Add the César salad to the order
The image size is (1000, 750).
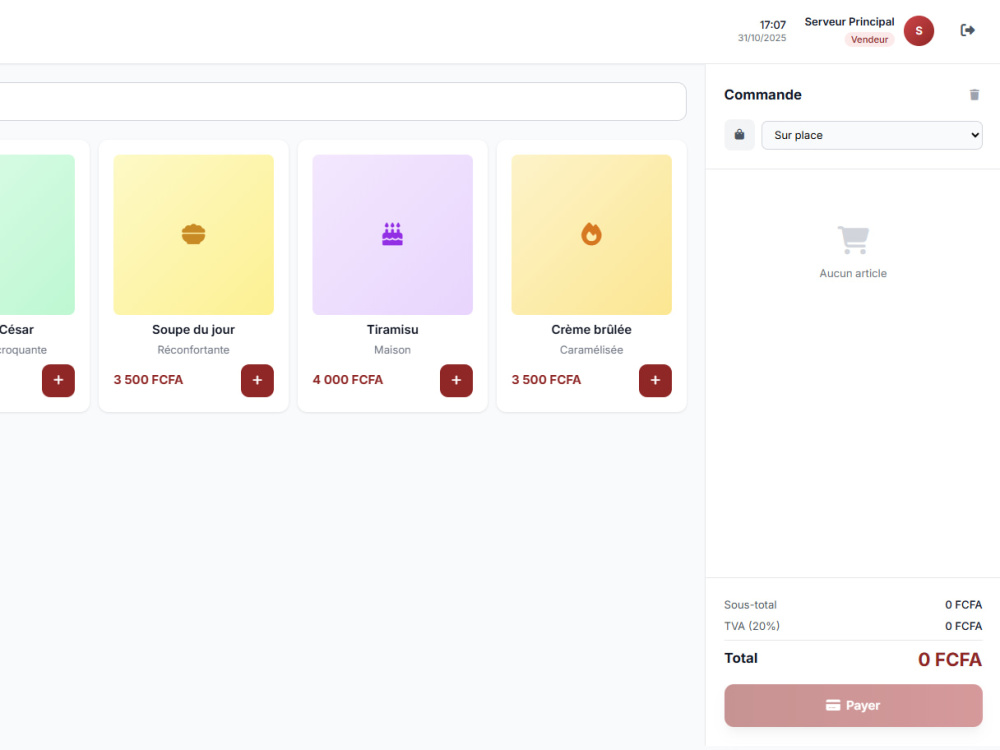58,380
